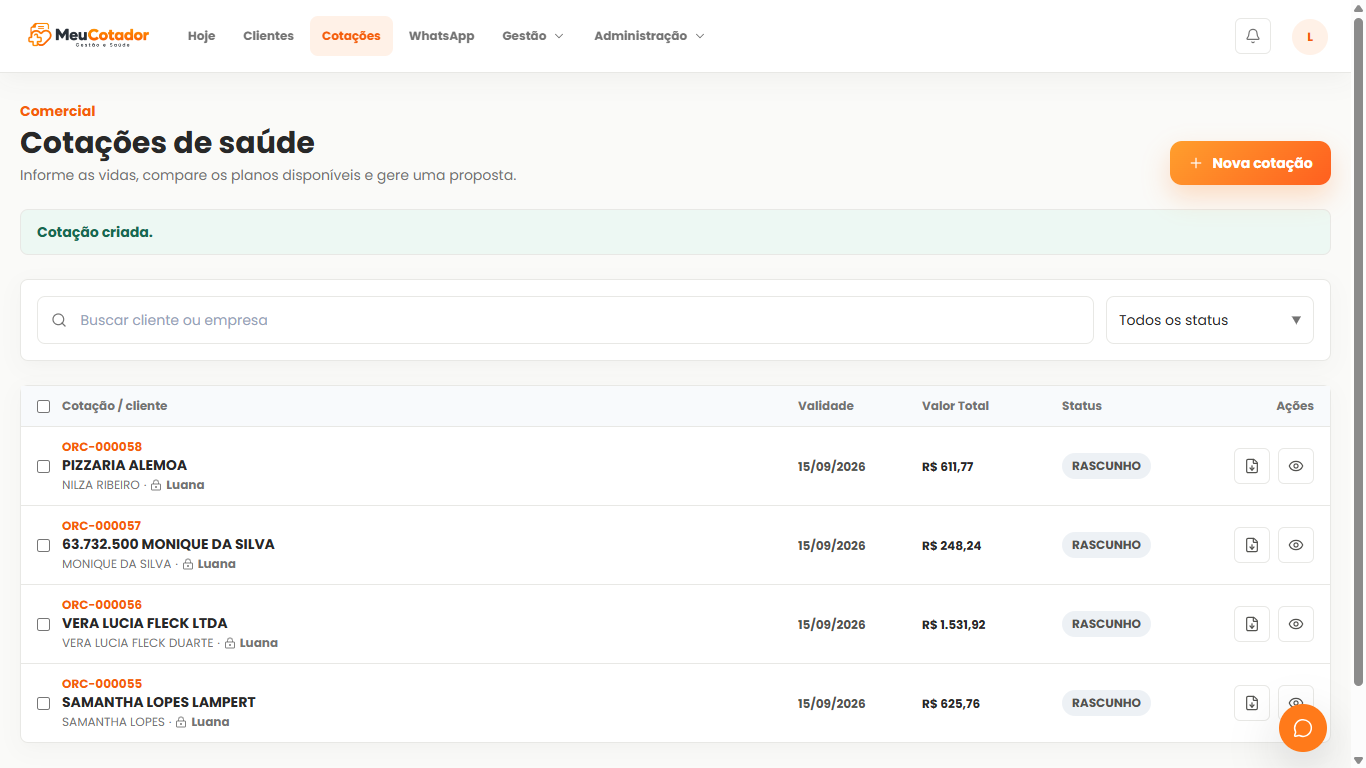The image size is (1366, 768).
Task: Click the value R$ 625,76
Action: [951, 704]
